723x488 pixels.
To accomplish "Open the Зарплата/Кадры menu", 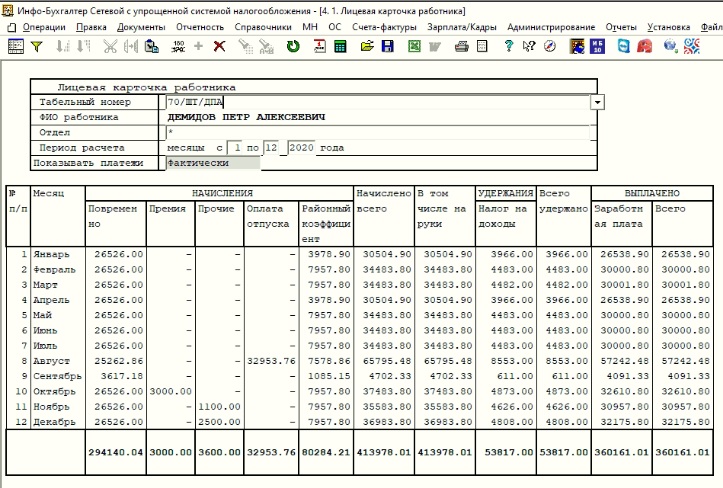I will pos(462,27).
